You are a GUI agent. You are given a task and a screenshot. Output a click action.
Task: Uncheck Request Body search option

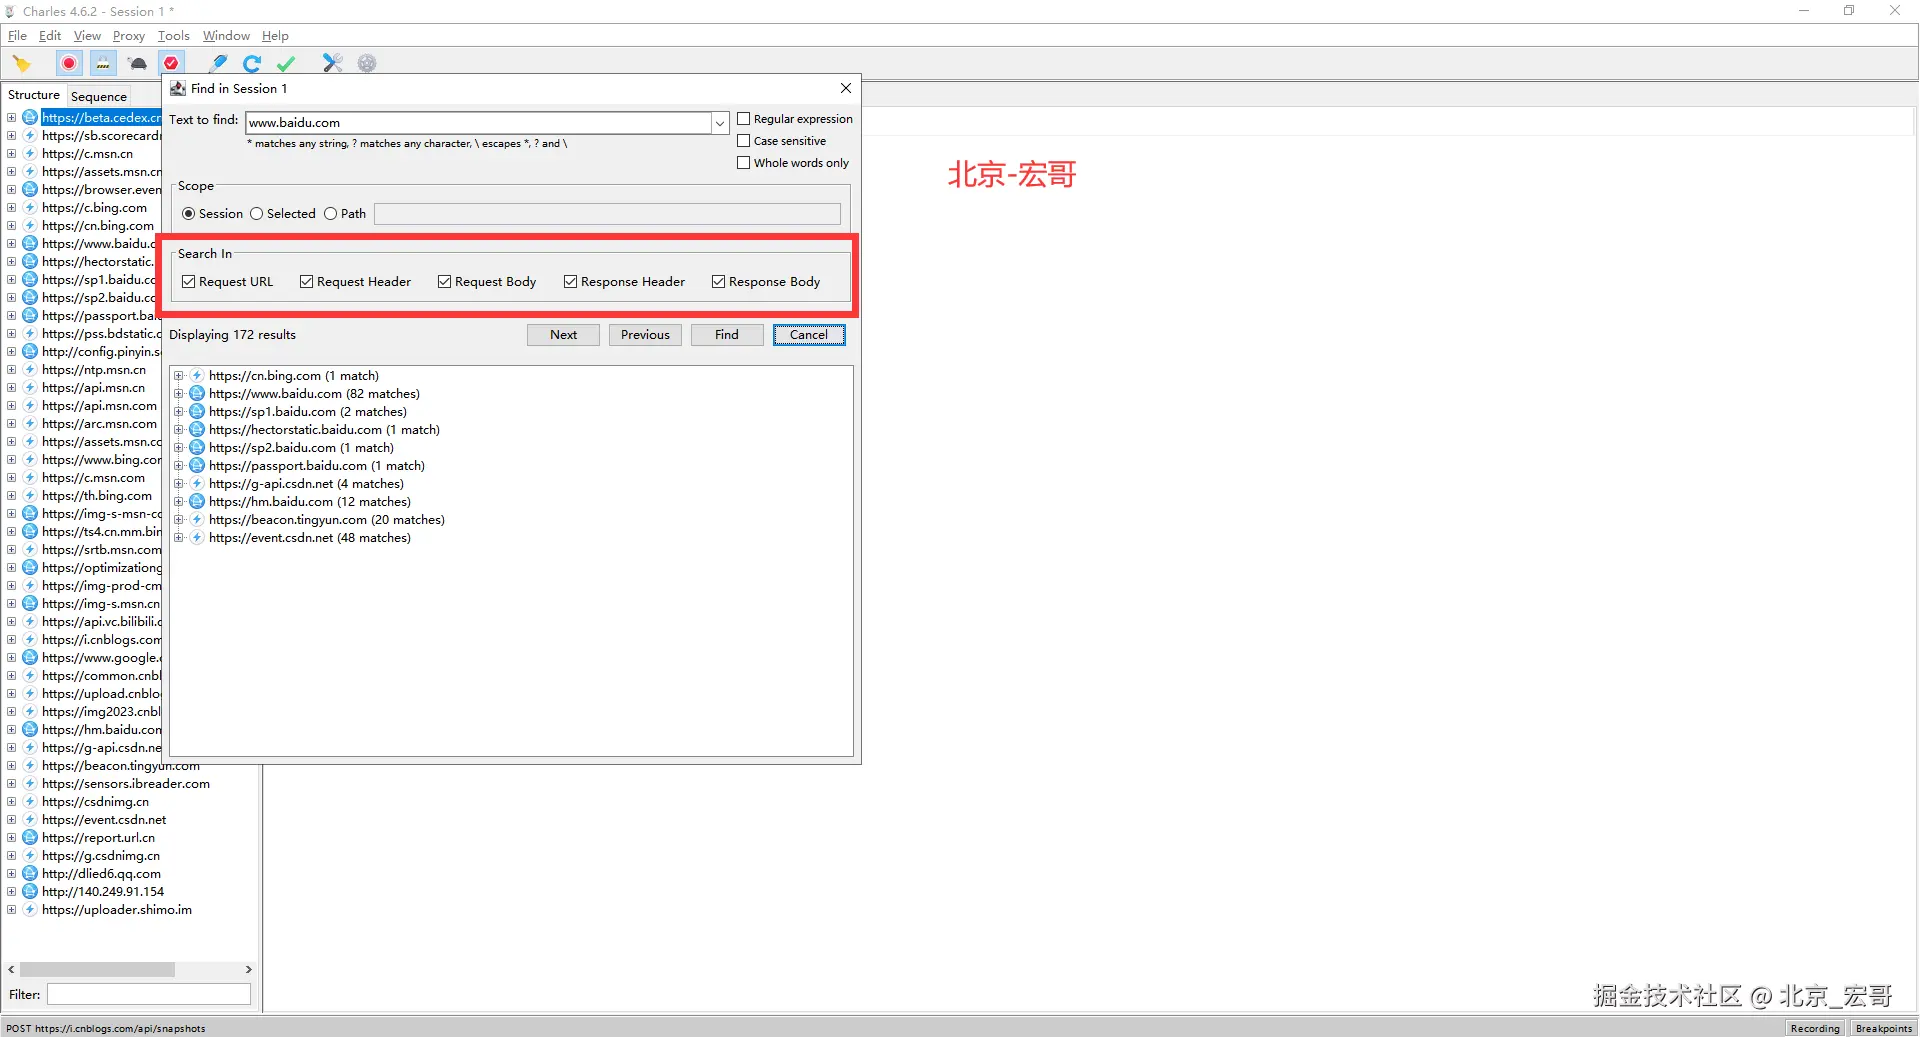(x=444, y=282)
